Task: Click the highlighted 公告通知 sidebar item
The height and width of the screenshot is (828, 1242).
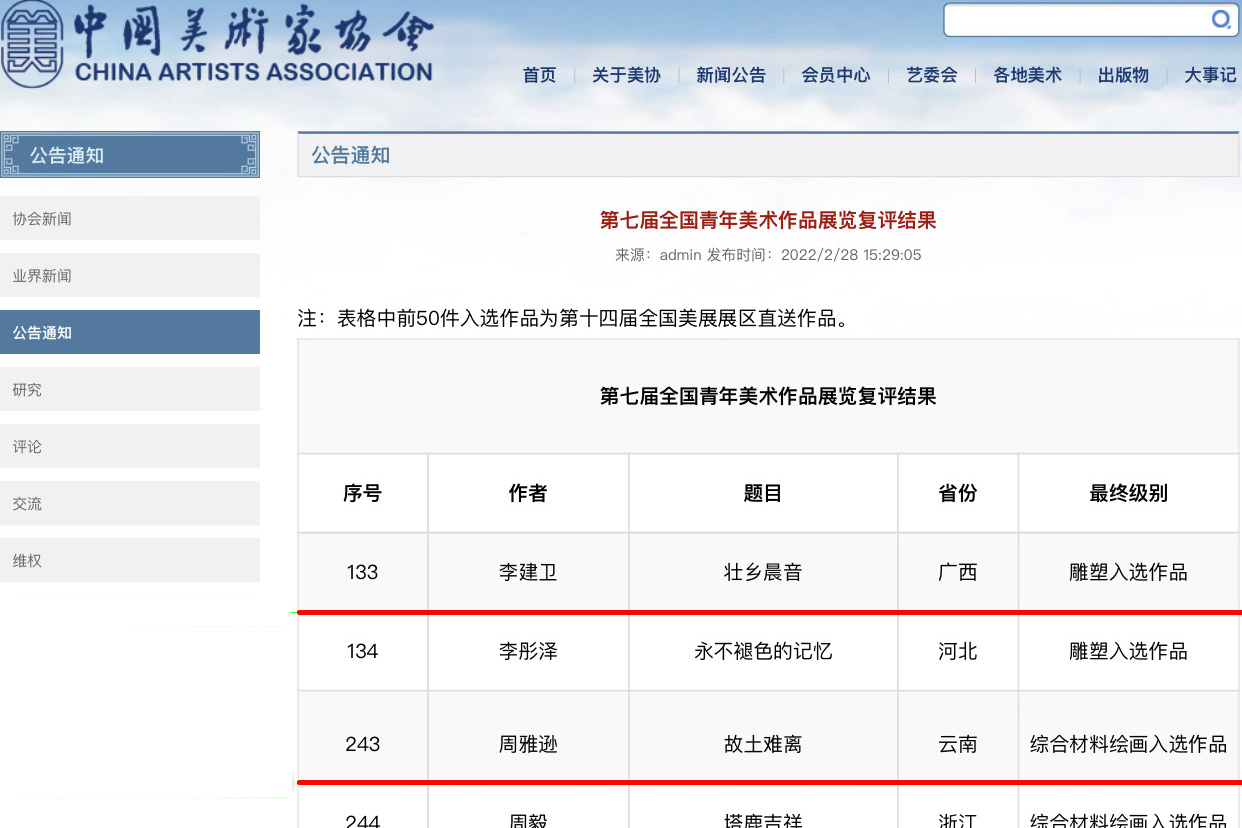Action: [130, 332]
